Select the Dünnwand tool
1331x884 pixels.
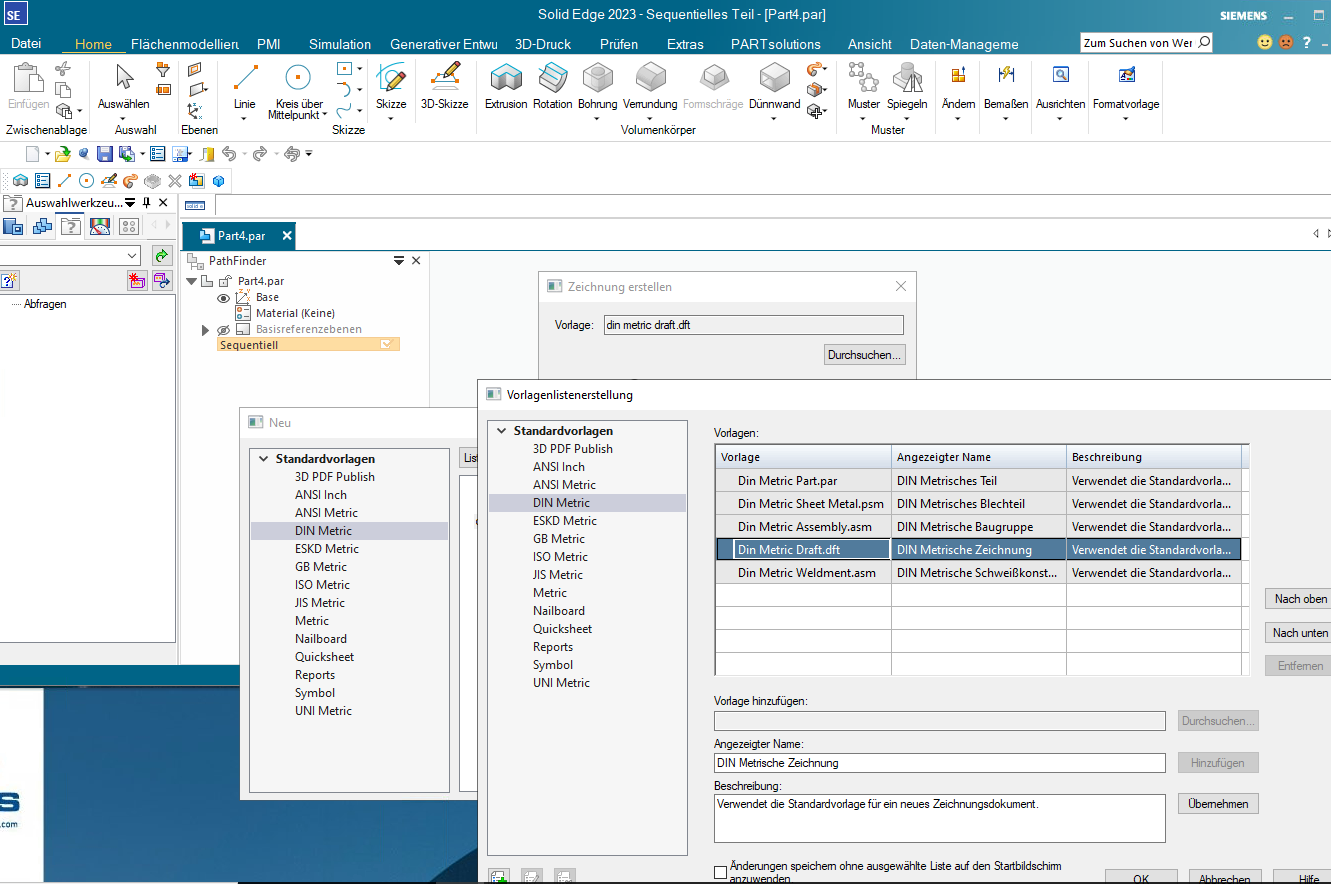(x=774, y=85)
